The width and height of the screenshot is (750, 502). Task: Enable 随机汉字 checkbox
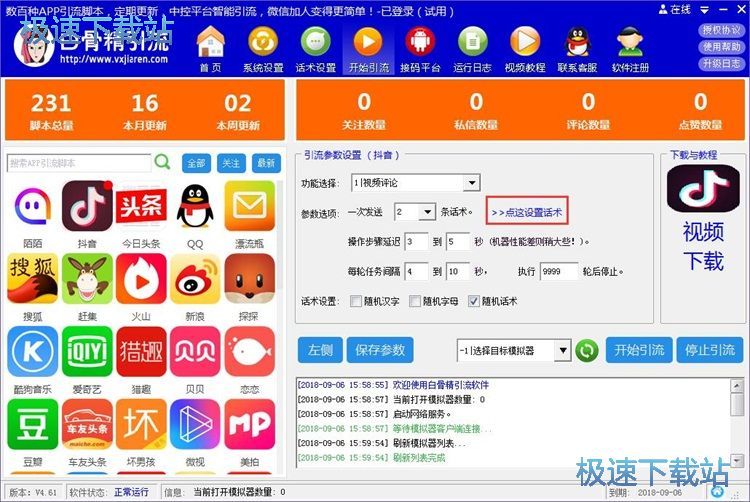pyautogui.click(x=355, y=301)
